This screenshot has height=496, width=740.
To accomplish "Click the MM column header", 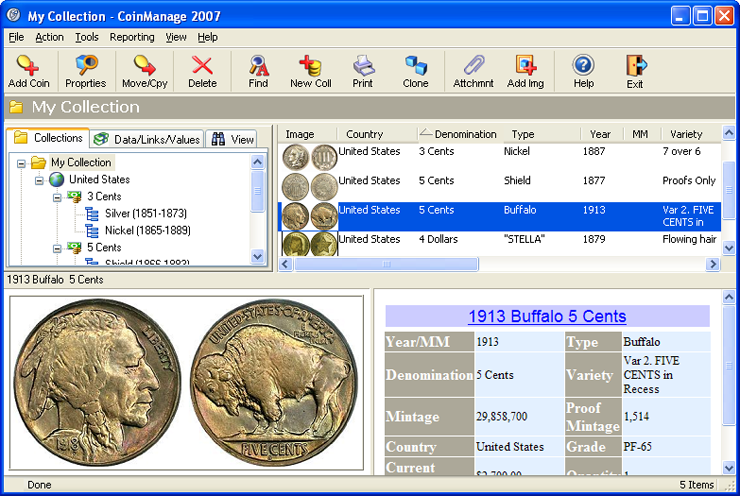I will (641, 134).
